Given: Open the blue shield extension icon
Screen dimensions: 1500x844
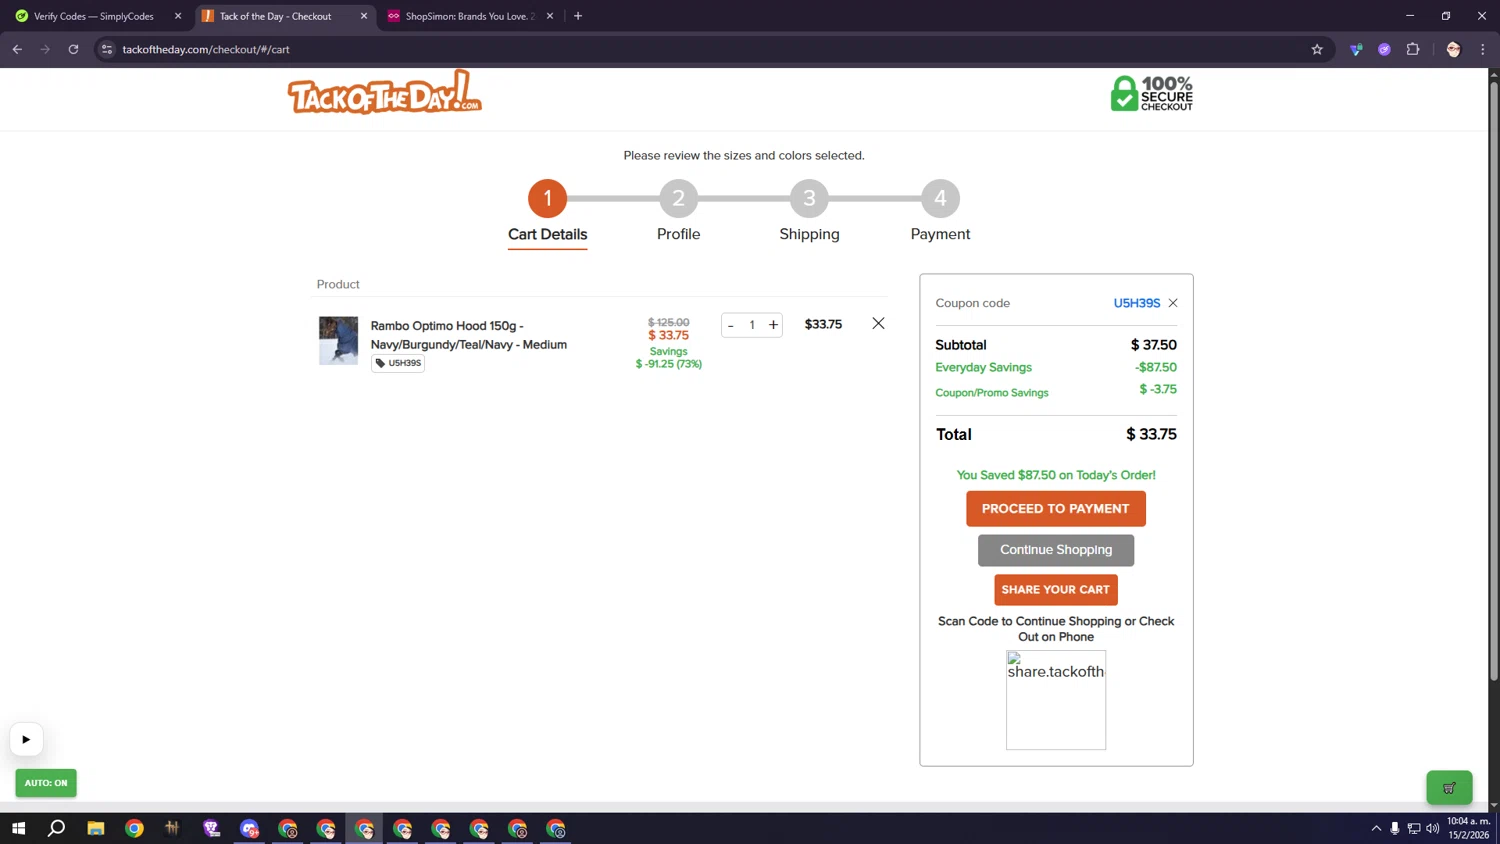Looking at the screenshot, I should point(1356,49).
